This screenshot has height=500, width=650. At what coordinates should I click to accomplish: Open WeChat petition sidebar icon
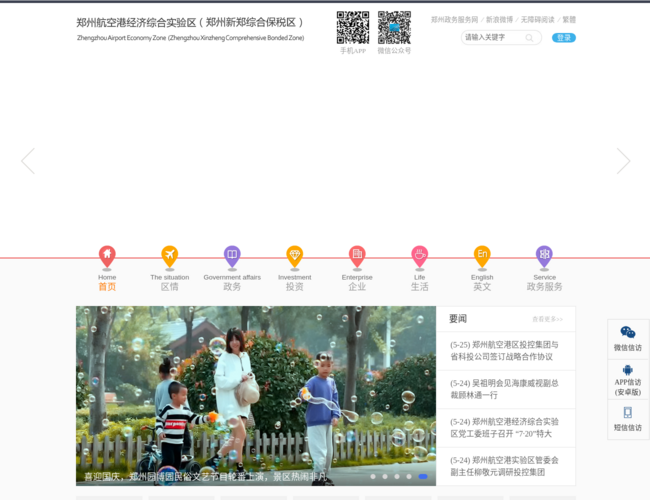[628, 333]
